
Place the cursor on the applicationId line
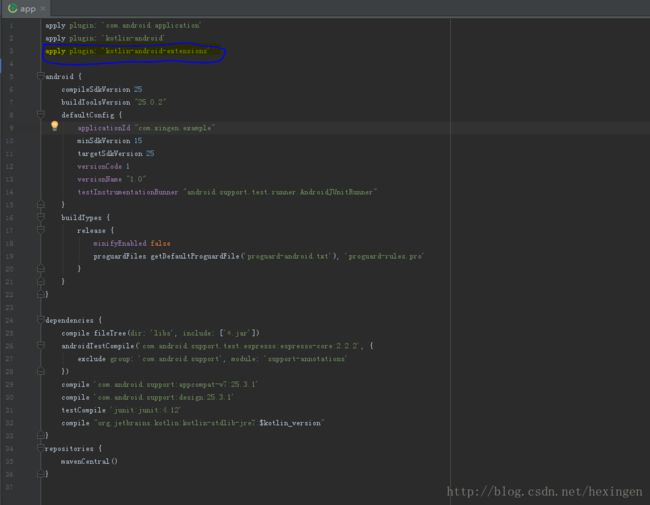[146, 128]
